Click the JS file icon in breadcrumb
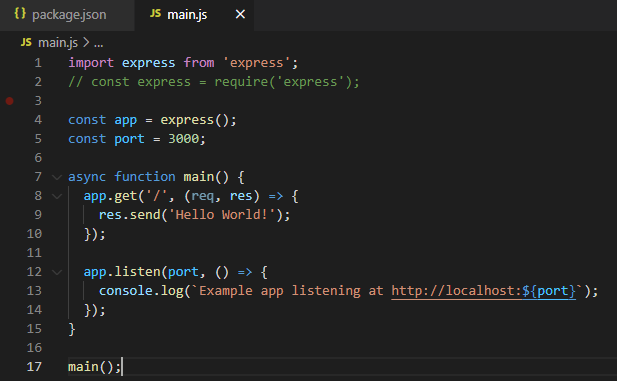The width and height of the screenshot is (617, 381). coord(26,42)
